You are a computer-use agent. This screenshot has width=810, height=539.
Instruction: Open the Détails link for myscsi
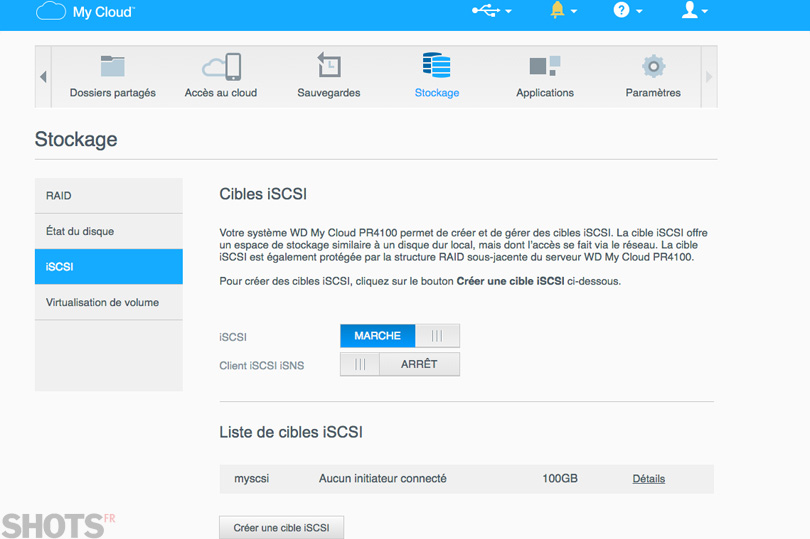click(648, 479)
